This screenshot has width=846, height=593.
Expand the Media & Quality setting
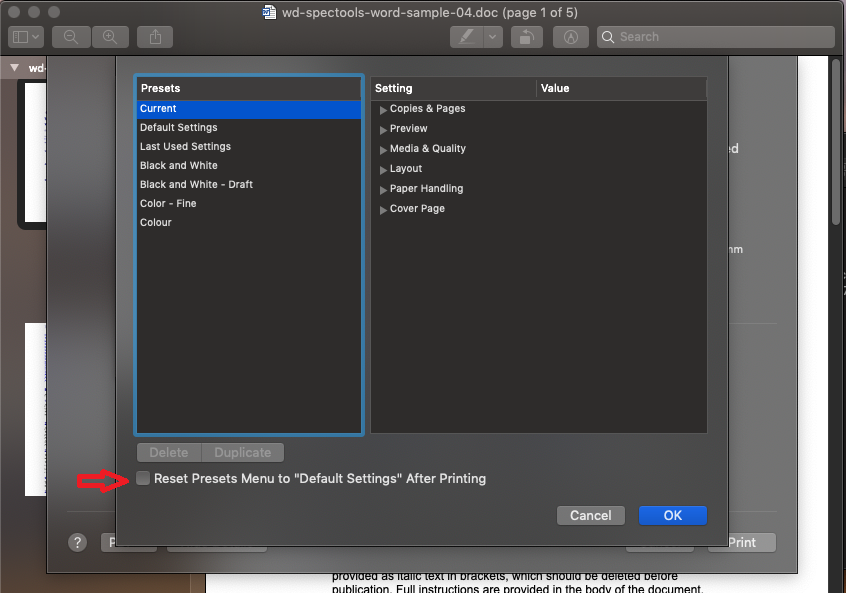coord(384,149)
